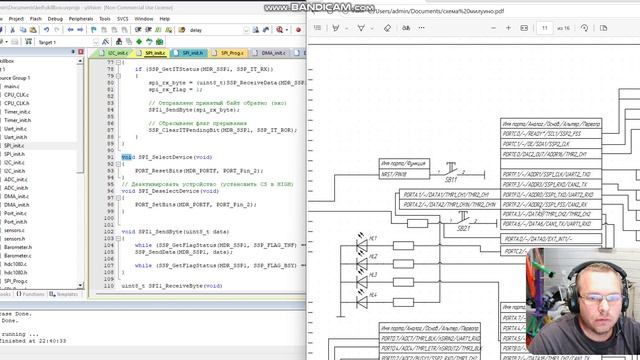The height and width of the screenshot is (360, 640).
Task: Click the Options for Target wand icon
Action: pos(106,42)
